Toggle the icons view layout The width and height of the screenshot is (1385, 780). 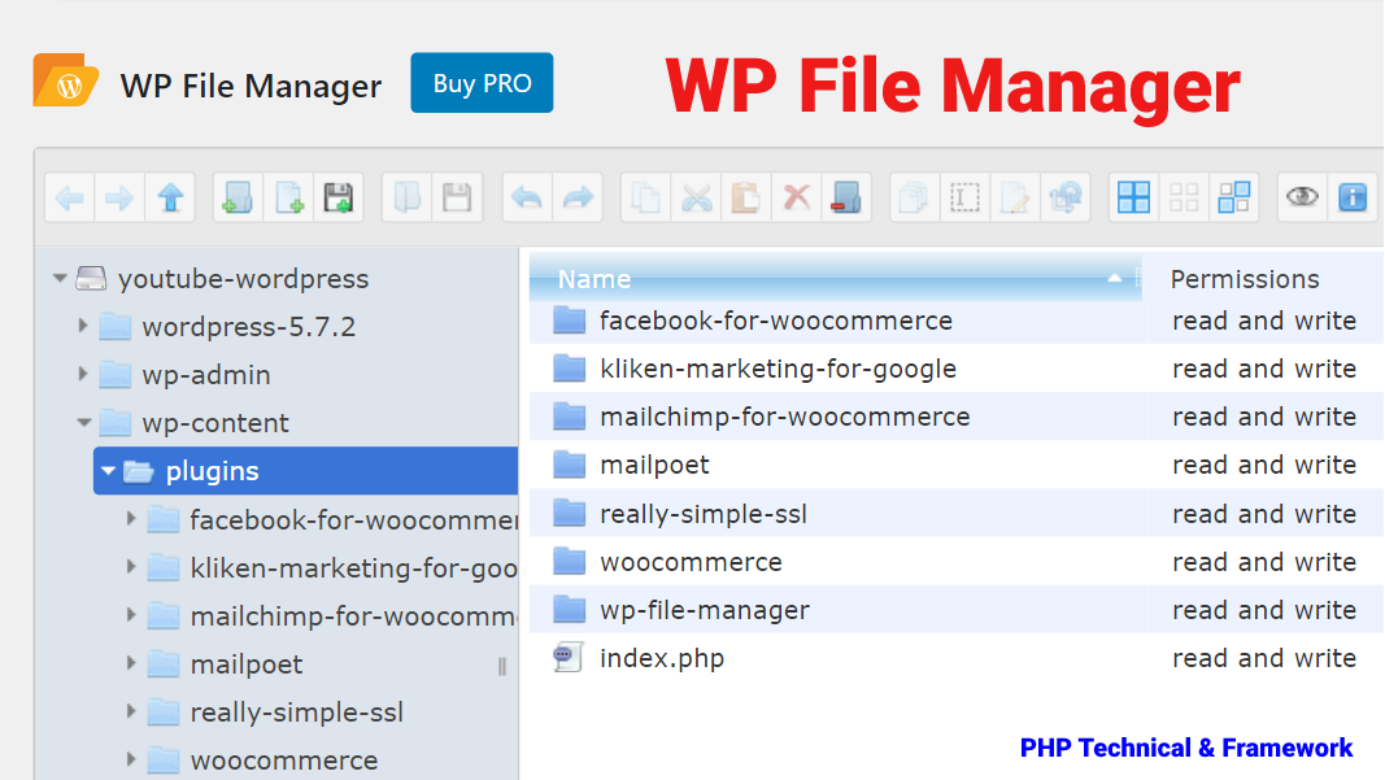tap(1133, 197)
